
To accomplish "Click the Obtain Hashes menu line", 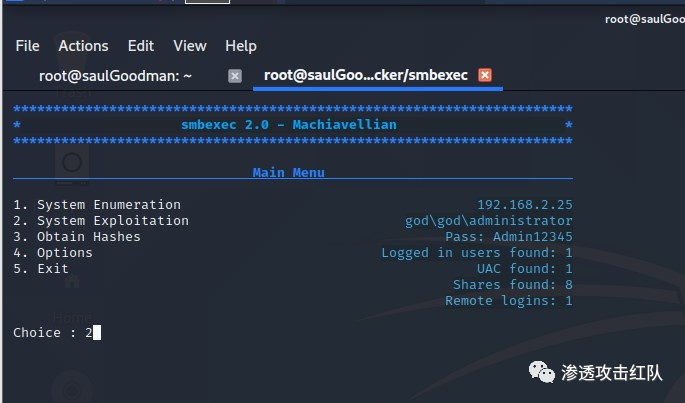I will (77, 237).
